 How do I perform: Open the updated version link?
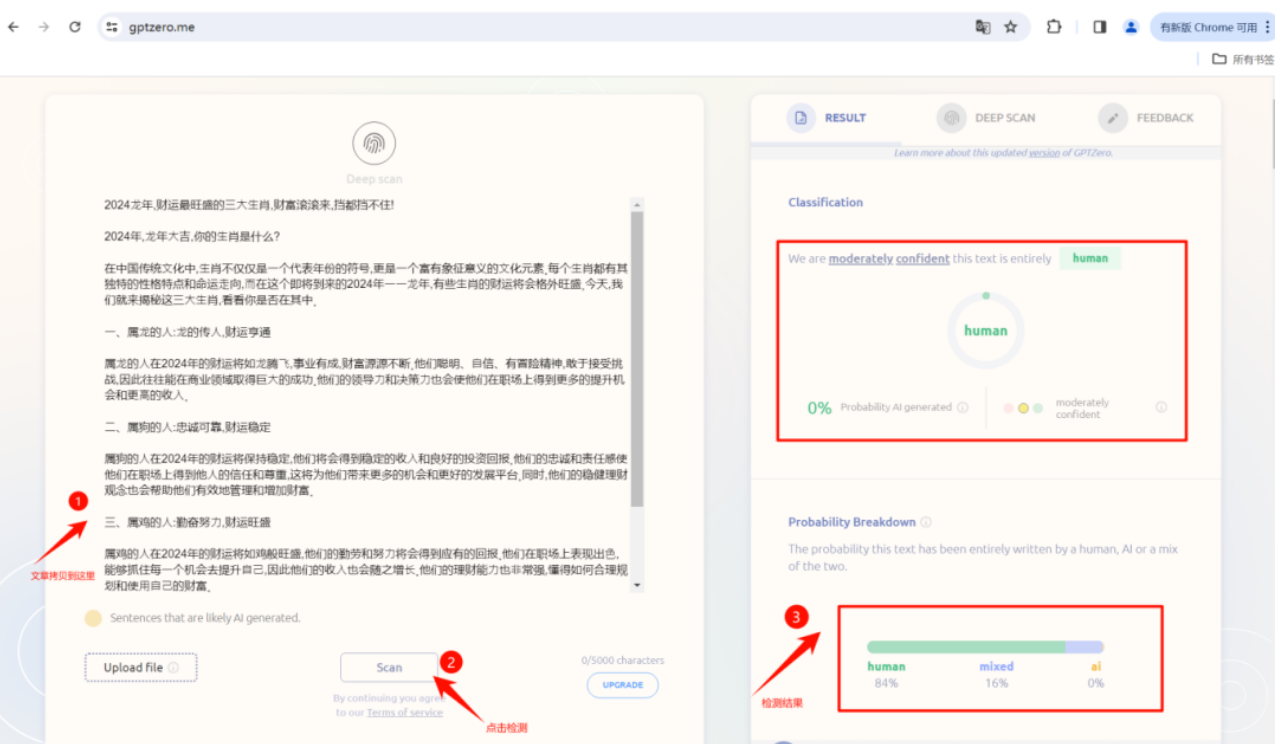tap(1044, 153)
